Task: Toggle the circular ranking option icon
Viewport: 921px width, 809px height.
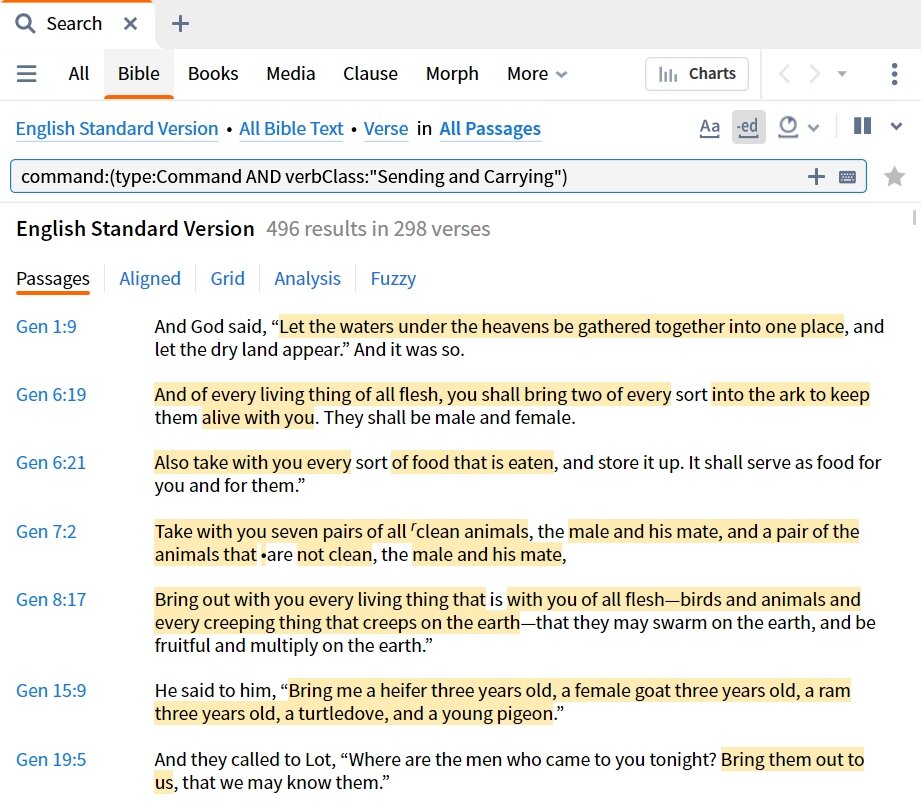Action: click(789, 127)
